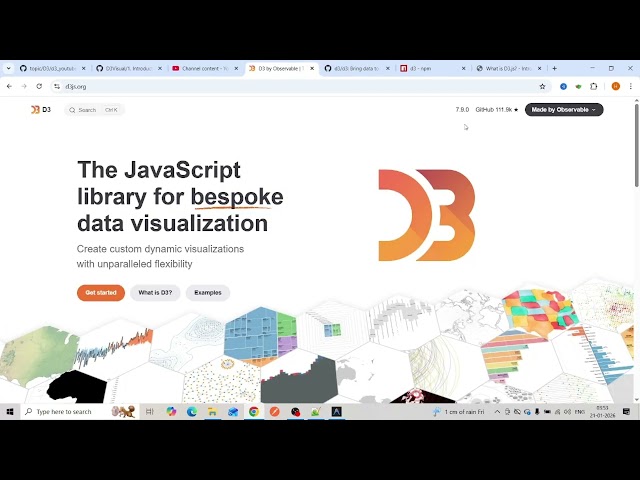Open the Windows Start menu

[10, 412]
